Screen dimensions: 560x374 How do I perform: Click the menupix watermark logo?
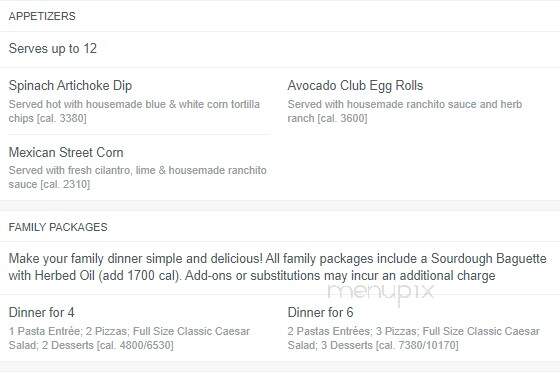tap(380, 293)
